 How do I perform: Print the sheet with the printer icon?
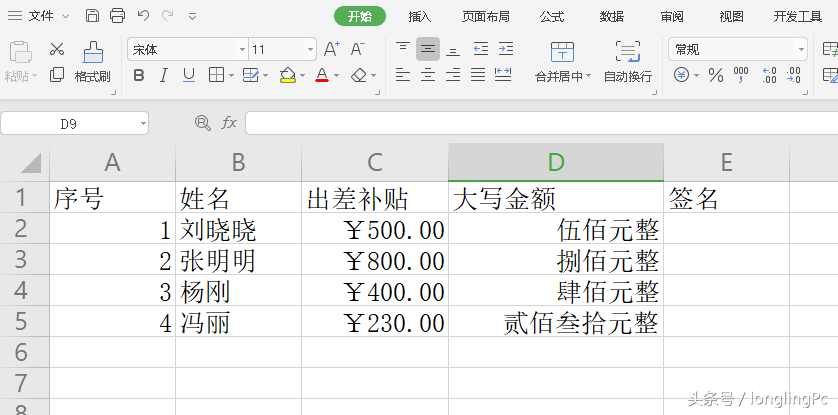point(118,15)
